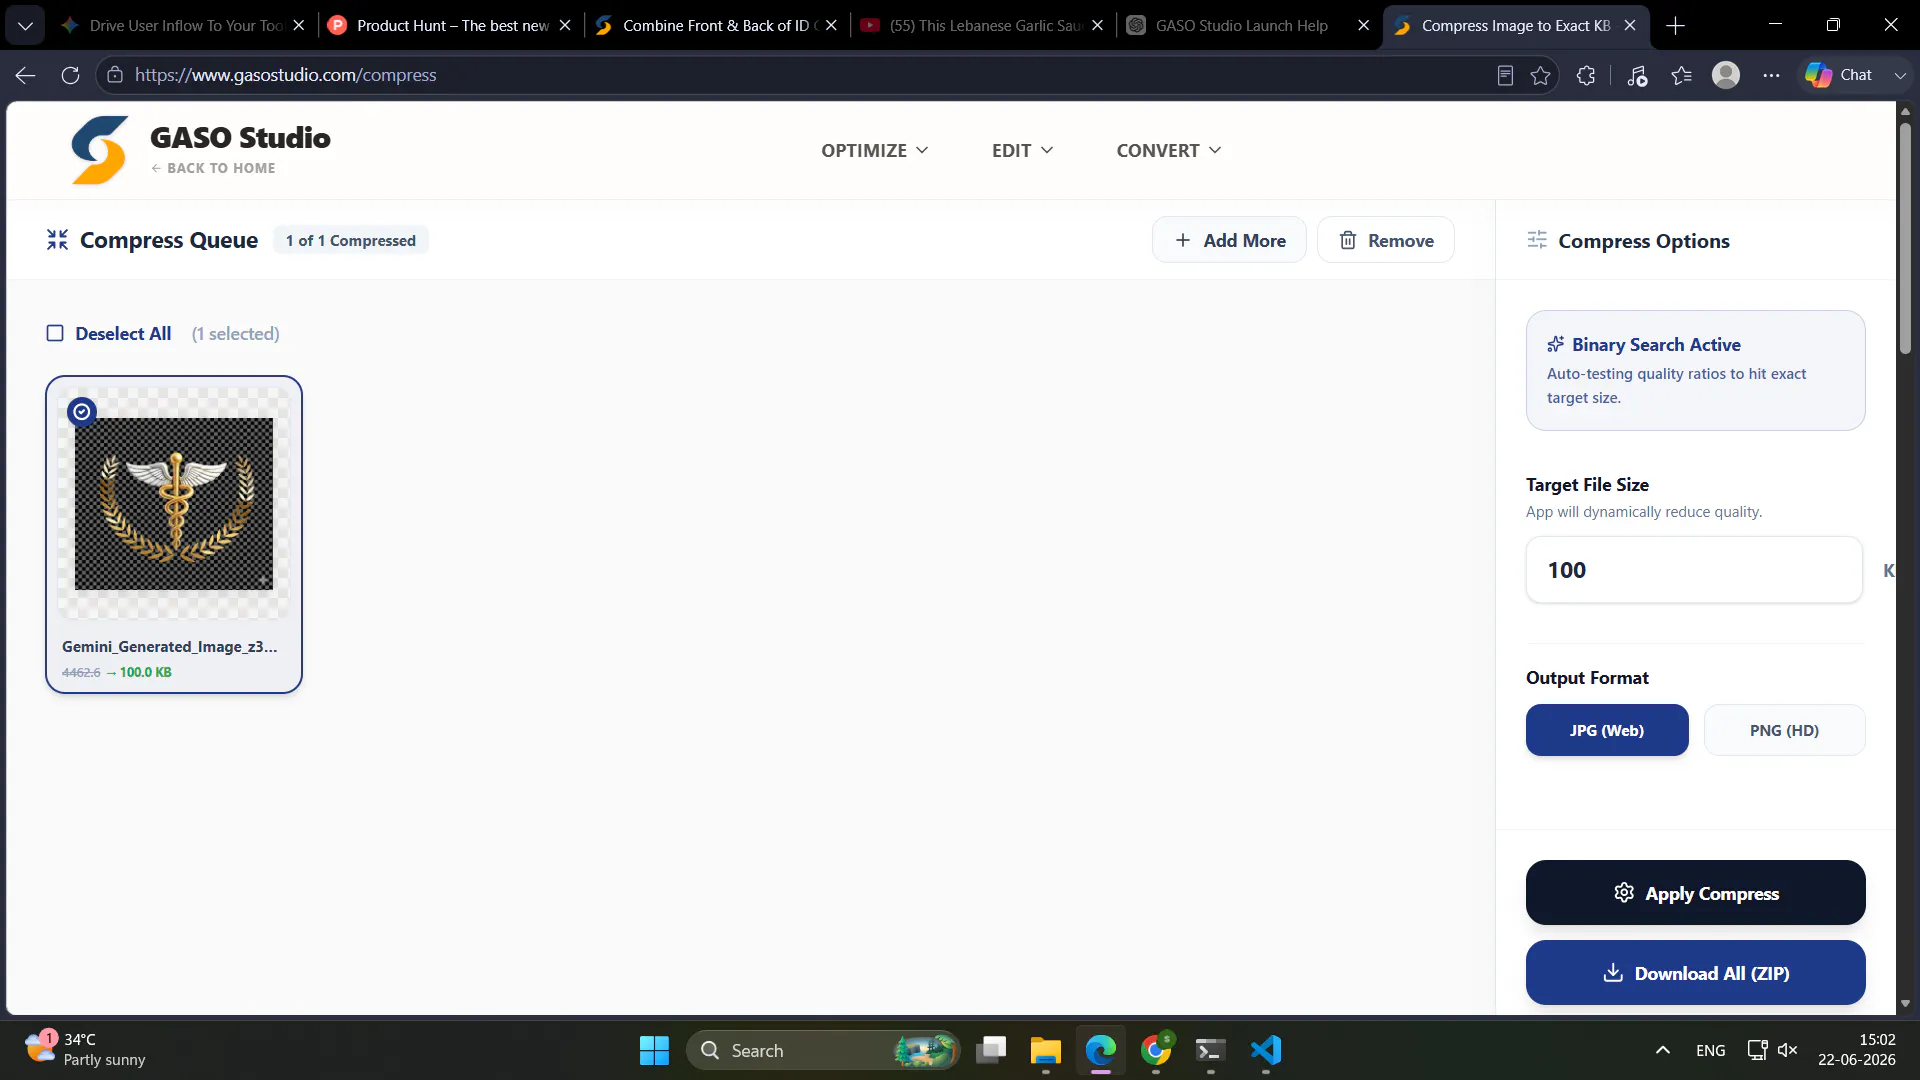The width and height of the screenshot is (1920, 1080).
Task: Select JPG (Web) output format
Action: [x=1607, y=730]
